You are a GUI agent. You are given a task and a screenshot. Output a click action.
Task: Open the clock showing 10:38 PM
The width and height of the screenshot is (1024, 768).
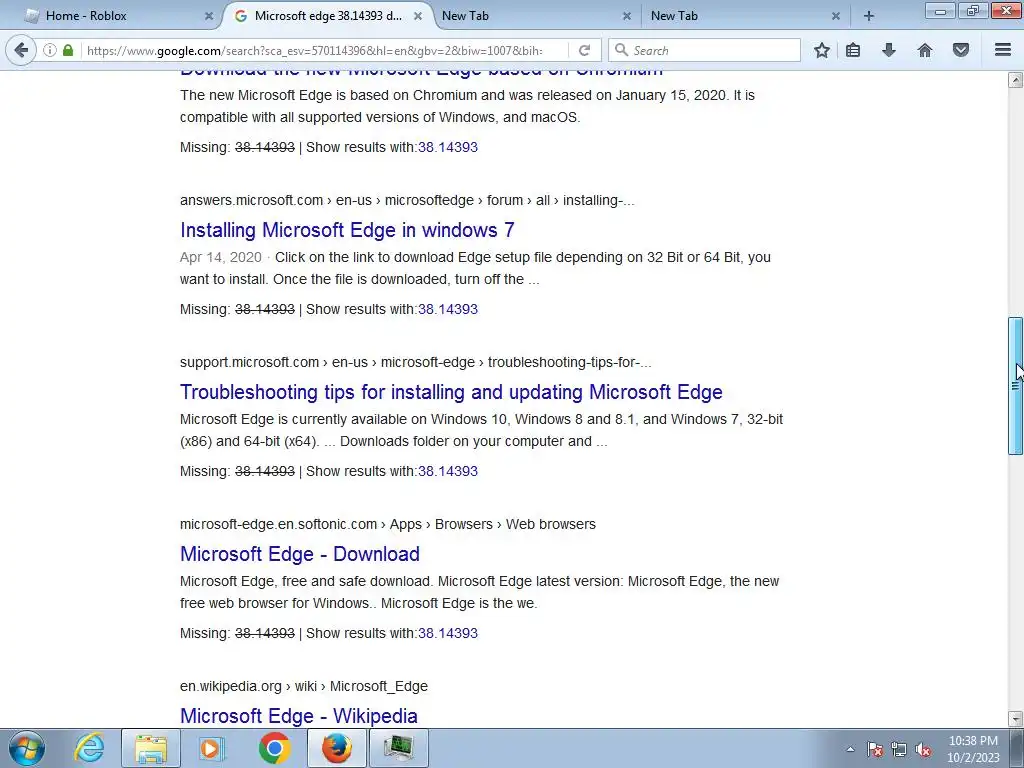pos(973,748)
